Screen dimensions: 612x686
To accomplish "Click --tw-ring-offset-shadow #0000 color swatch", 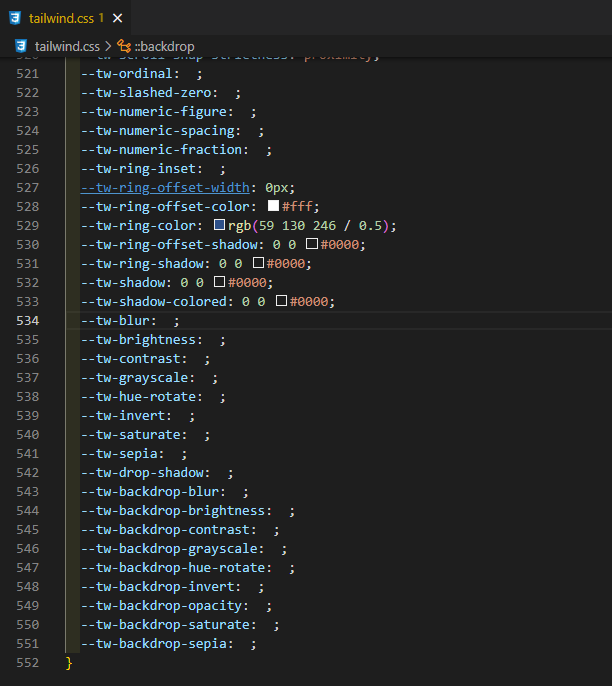I will pyautogui.click(x=312, y=244).
